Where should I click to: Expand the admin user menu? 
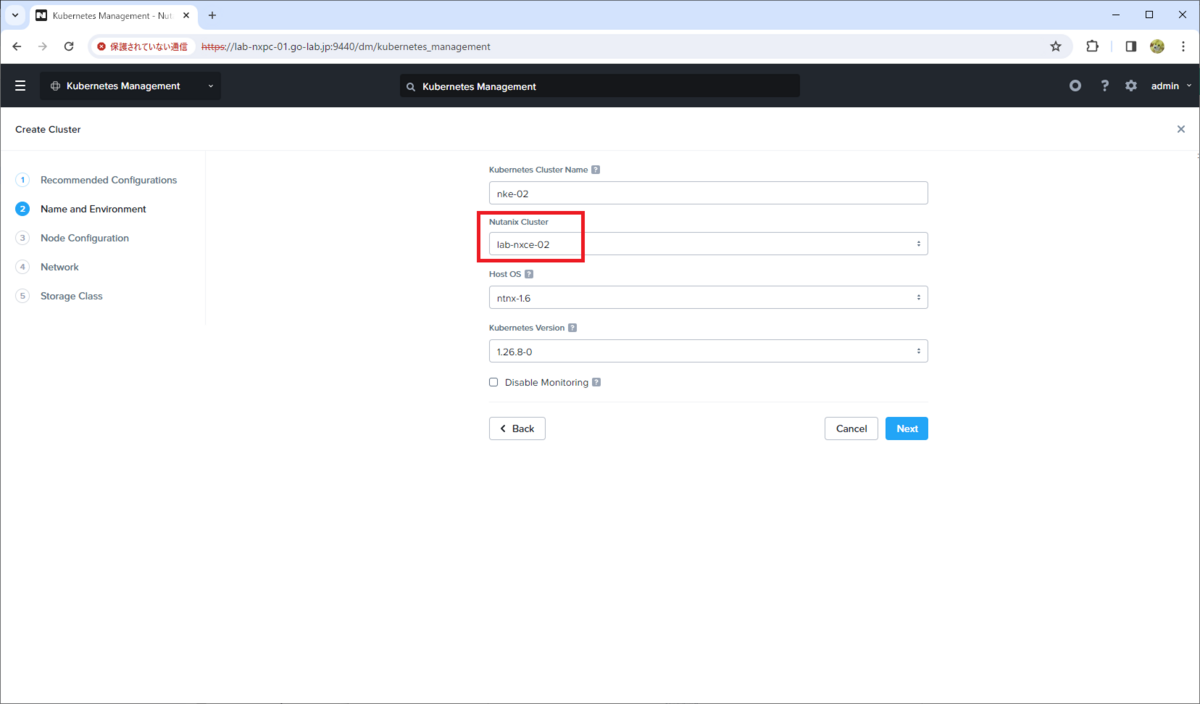coord(1171,86)
